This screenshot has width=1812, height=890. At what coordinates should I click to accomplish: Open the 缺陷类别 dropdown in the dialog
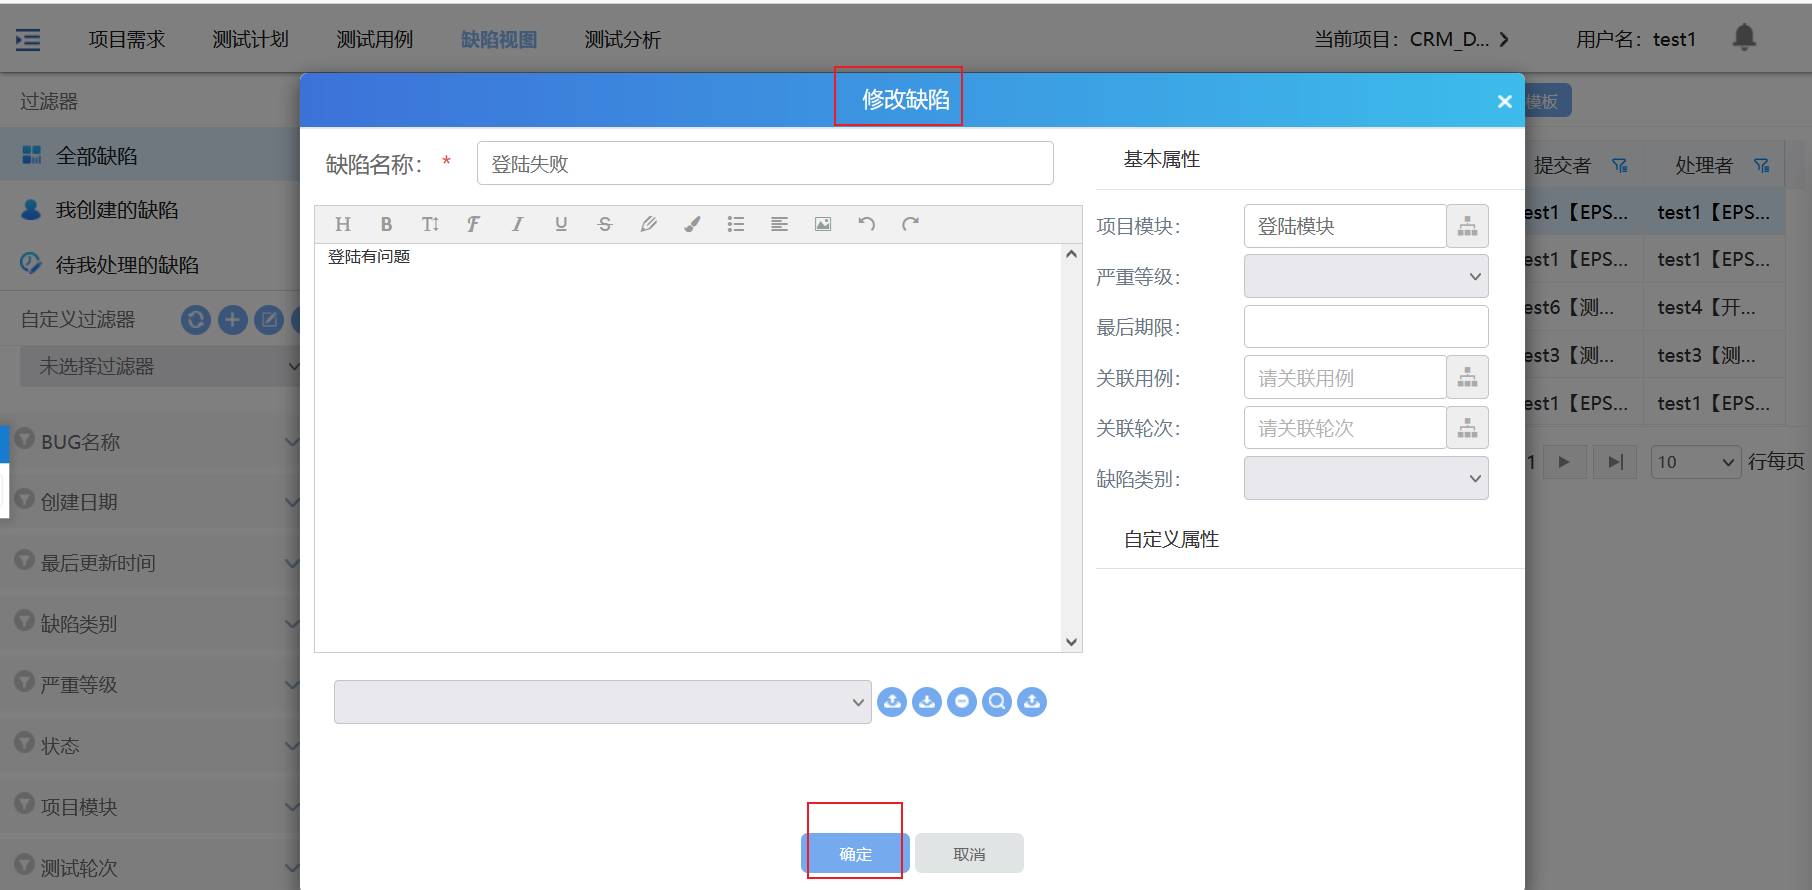[x=1365, y=479]
